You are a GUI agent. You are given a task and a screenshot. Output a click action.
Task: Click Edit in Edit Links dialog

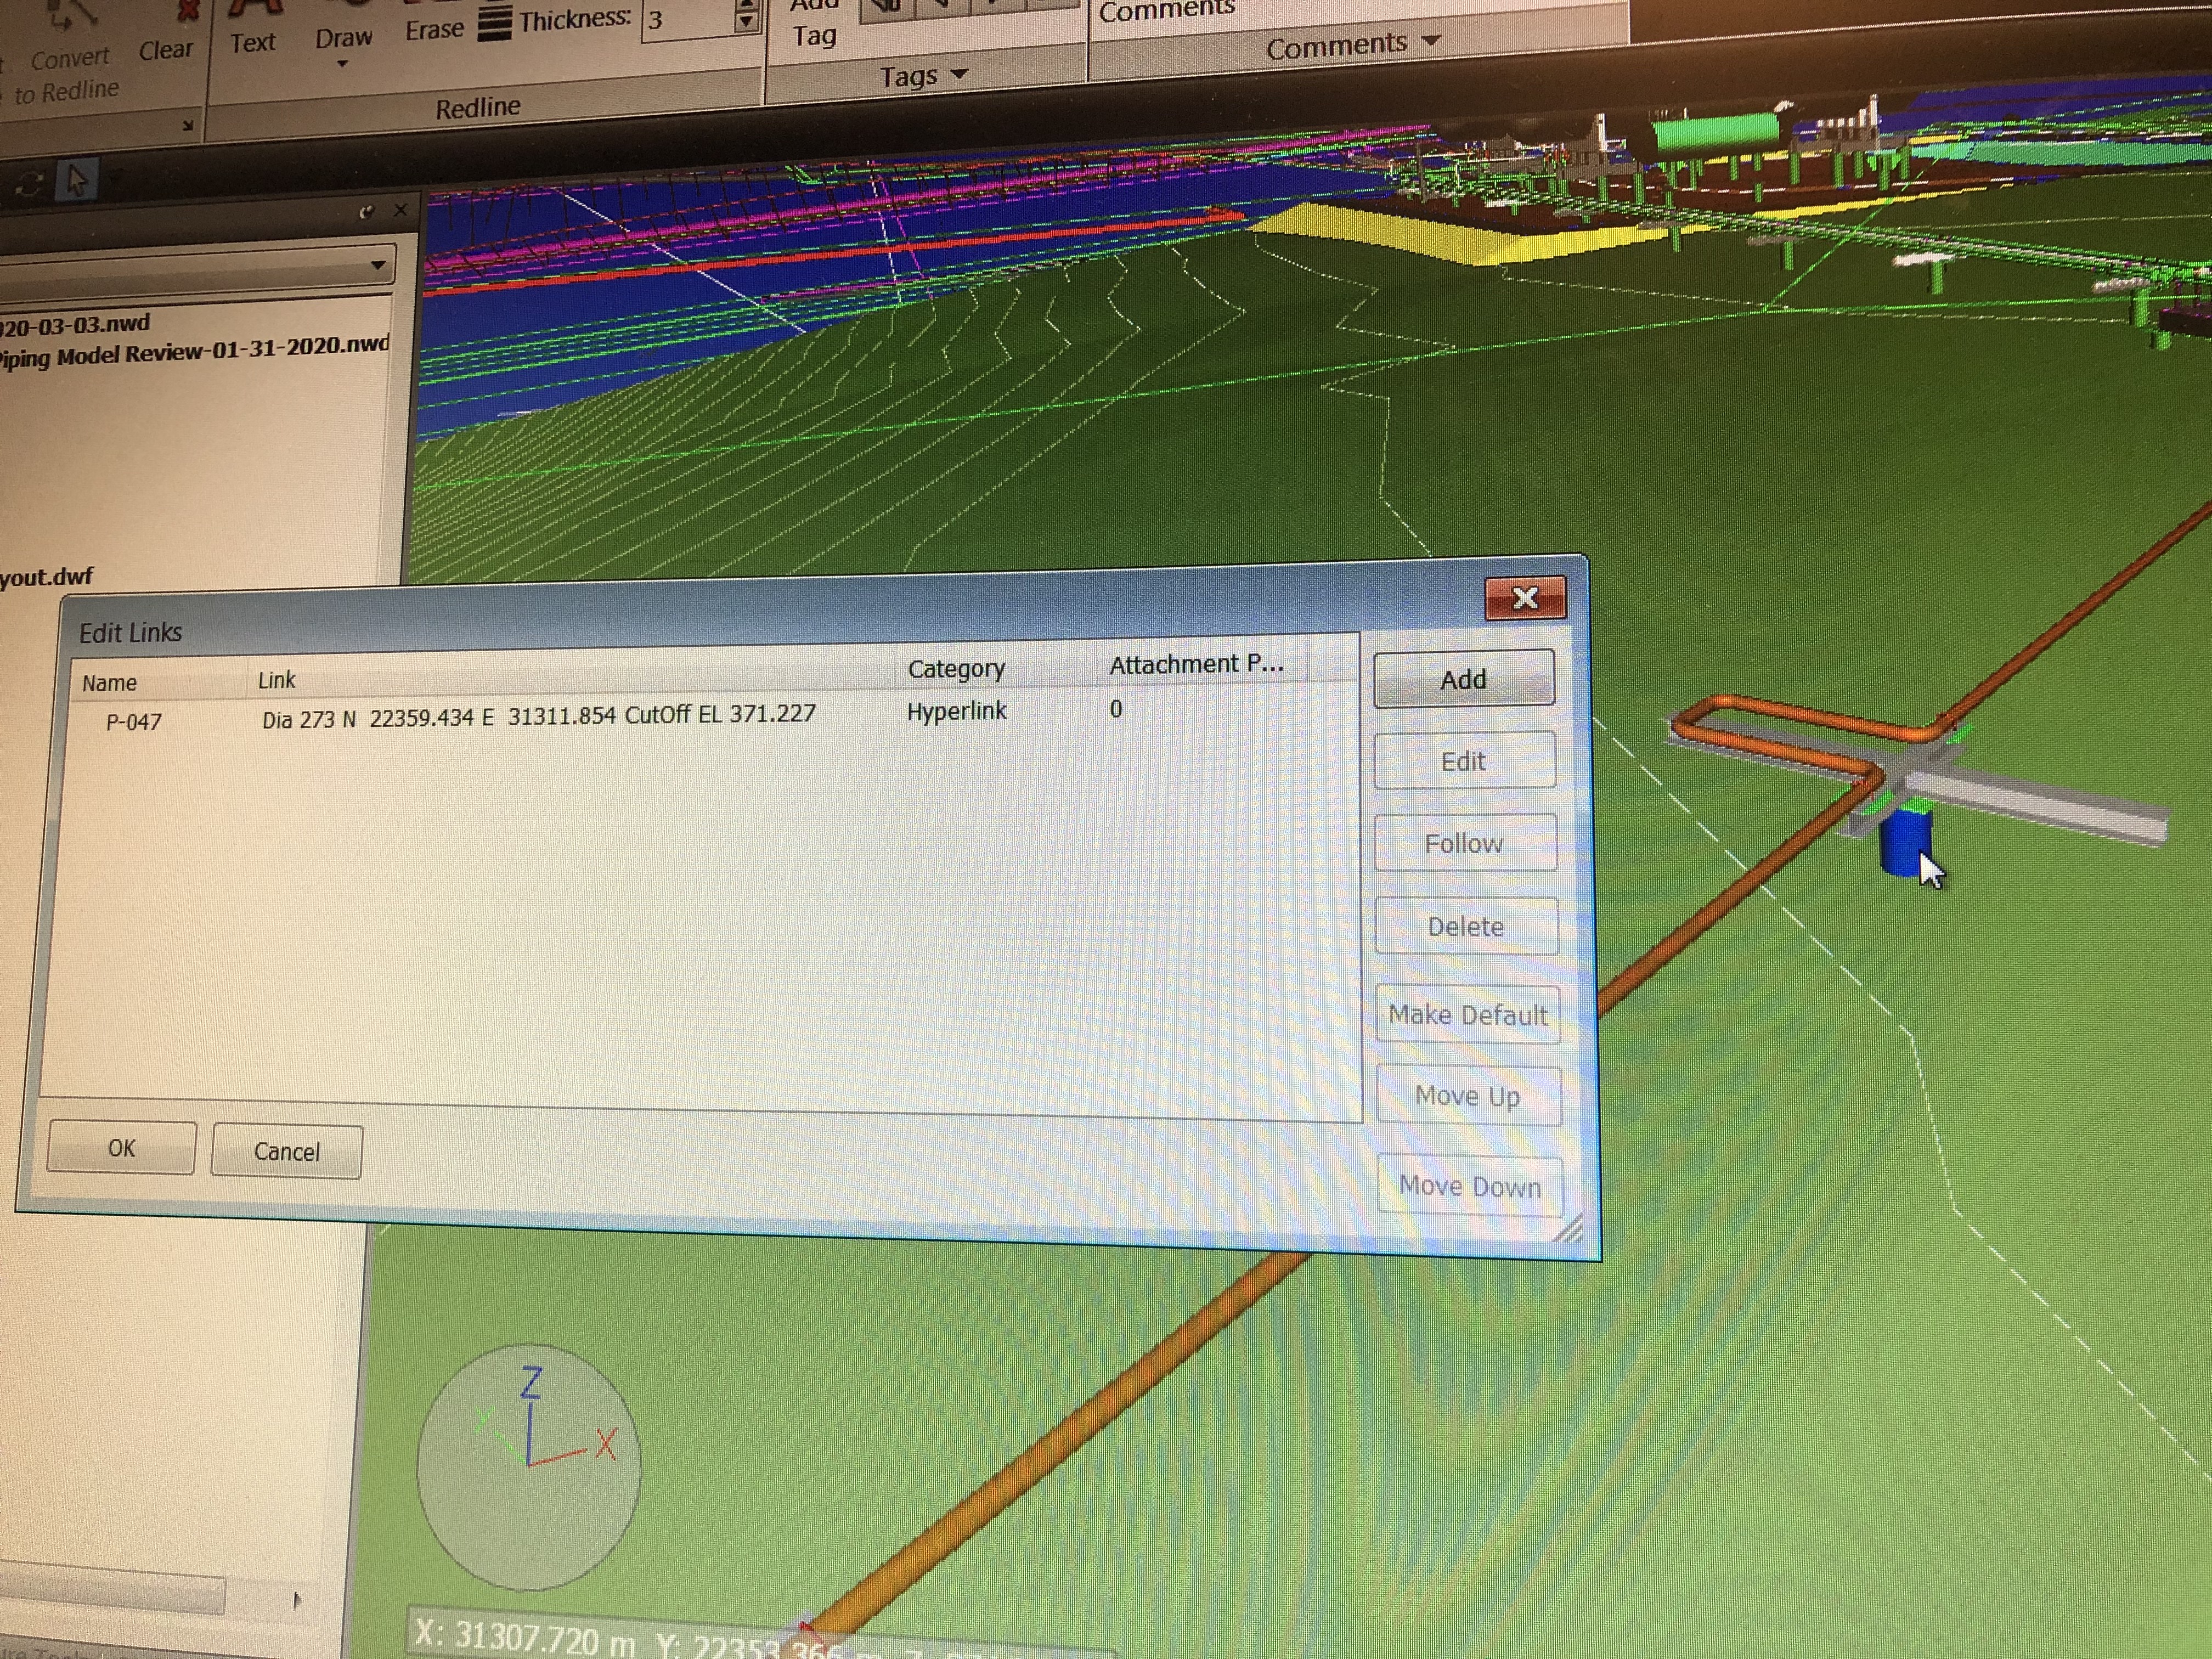click(x=1464, y=761)
